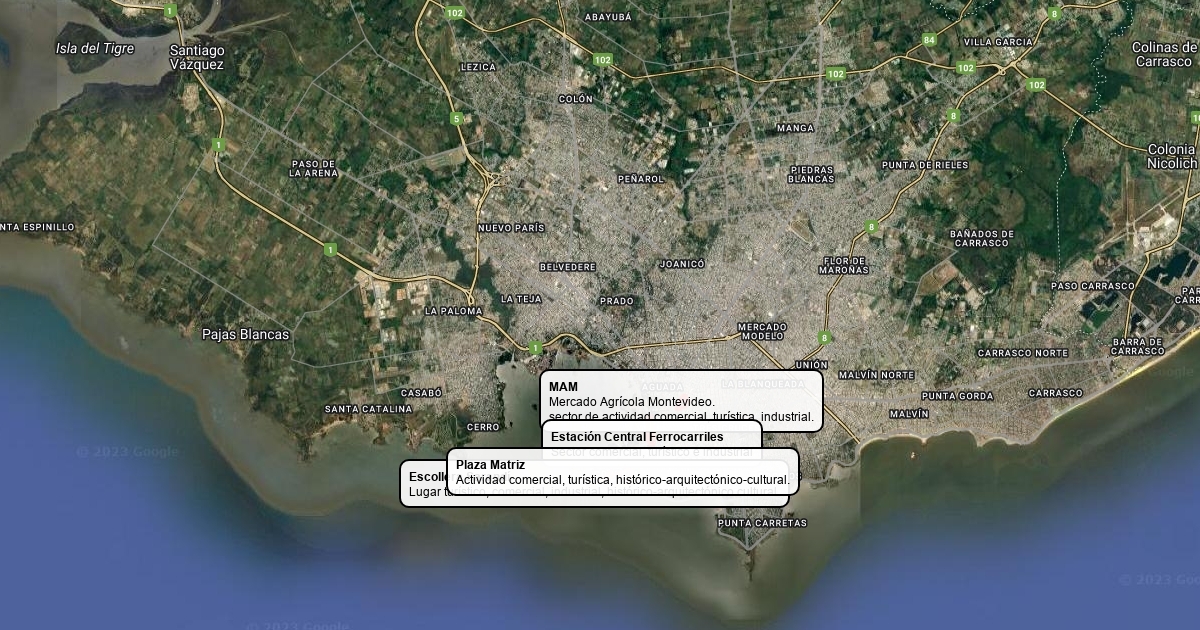Image resolution: width=1200 pixels, height=630 pixels.
Task: Click the Mercado Modelo neighborhood label
Action: [x=762, y=332]
